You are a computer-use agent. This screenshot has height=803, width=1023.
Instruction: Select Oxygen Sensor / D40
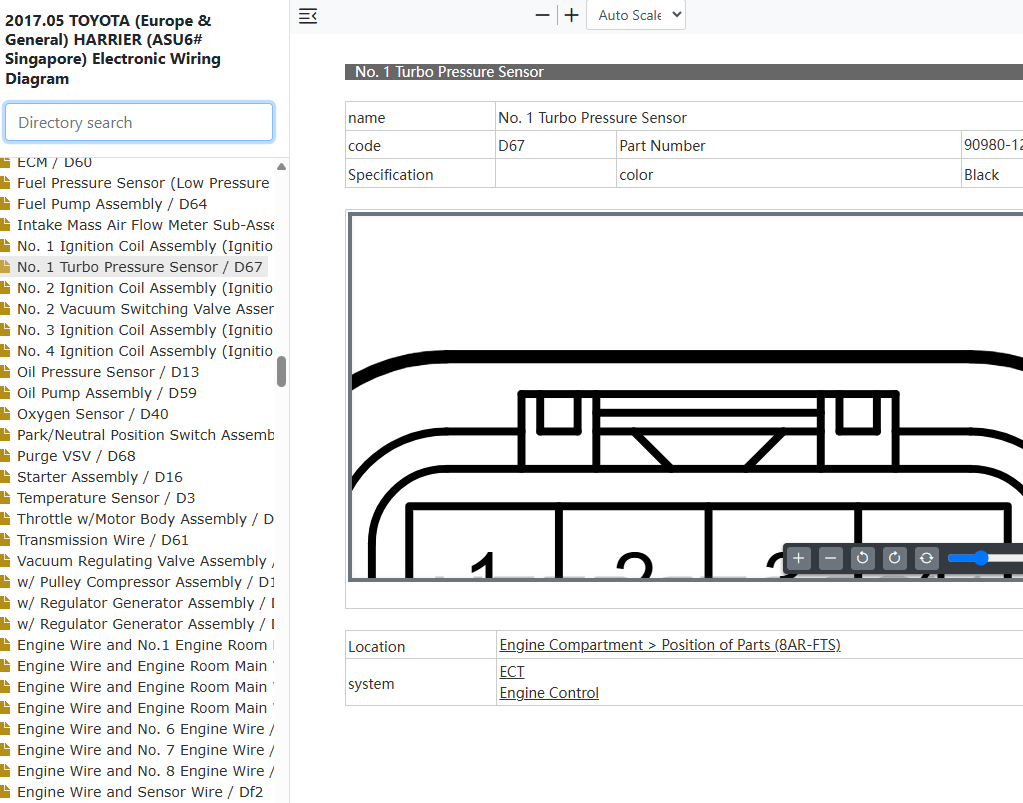click(93, 414)
